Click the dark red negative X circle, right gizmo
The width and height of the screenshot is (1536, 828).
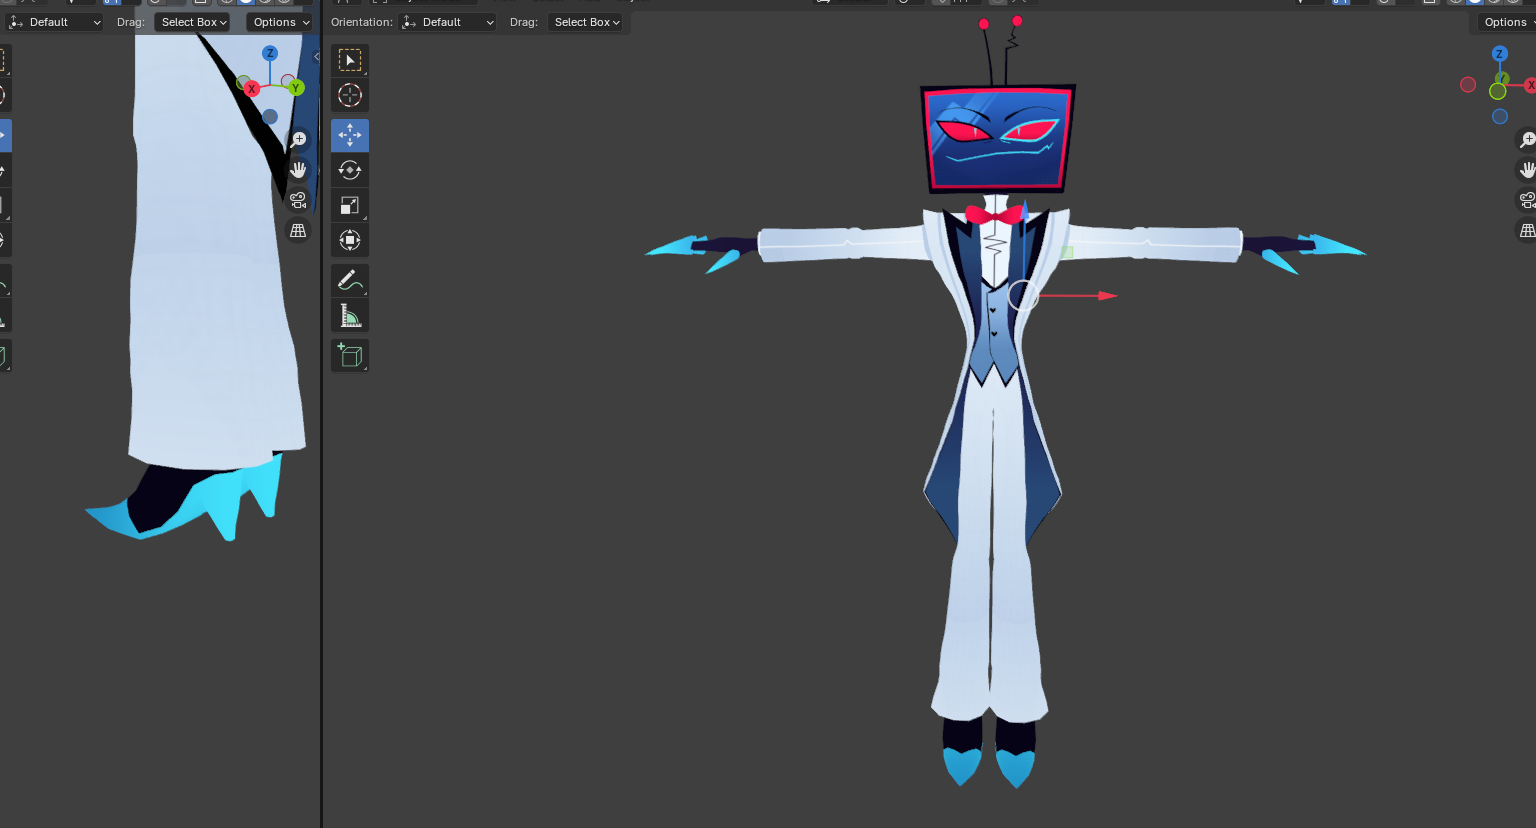1468,85
